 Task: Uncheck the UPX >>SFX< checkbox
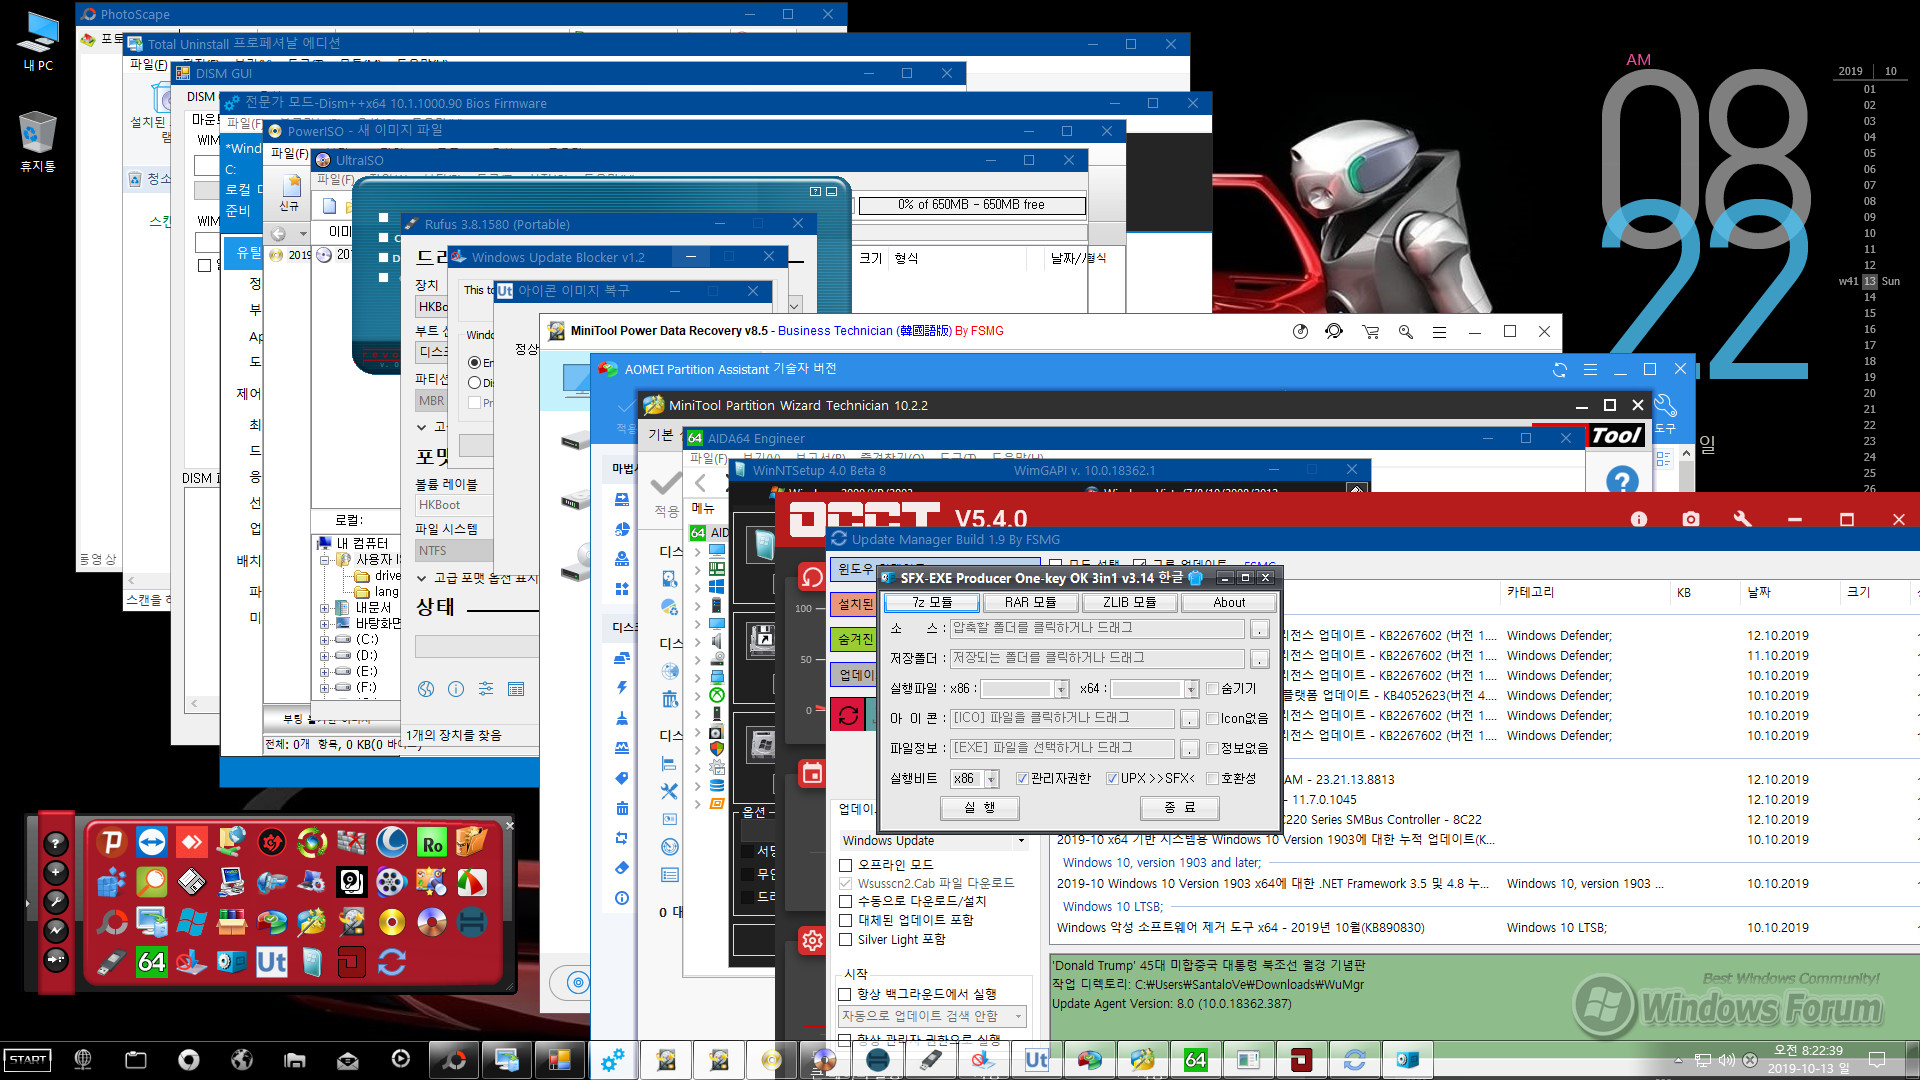point(1112,779)
